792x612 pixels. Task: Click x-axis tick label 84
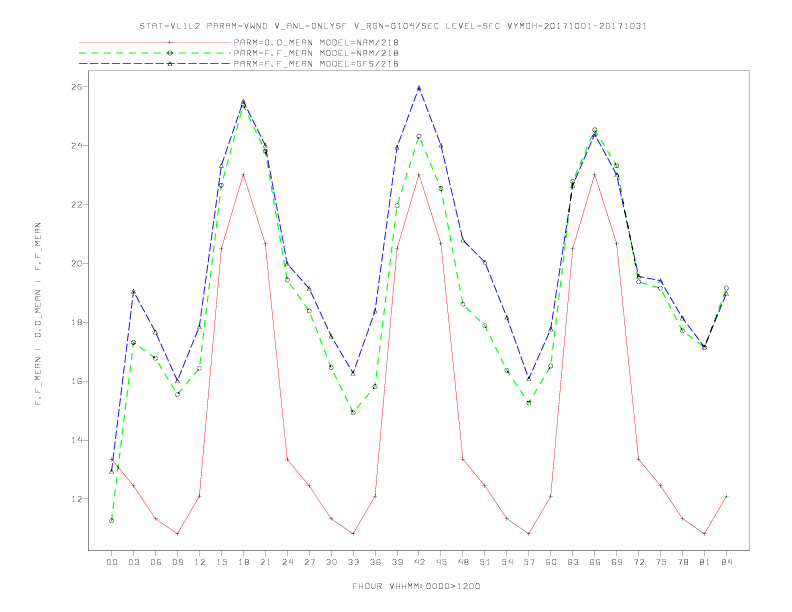[x=726, y=562]
